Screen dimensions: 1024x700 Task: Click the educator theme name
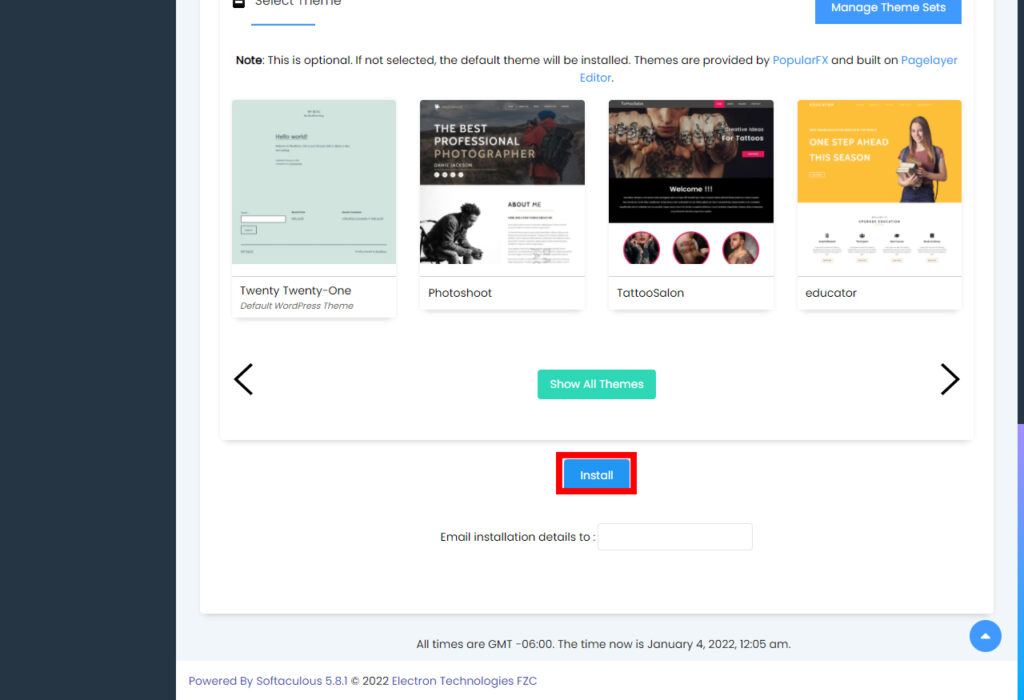tap(831, 293)
